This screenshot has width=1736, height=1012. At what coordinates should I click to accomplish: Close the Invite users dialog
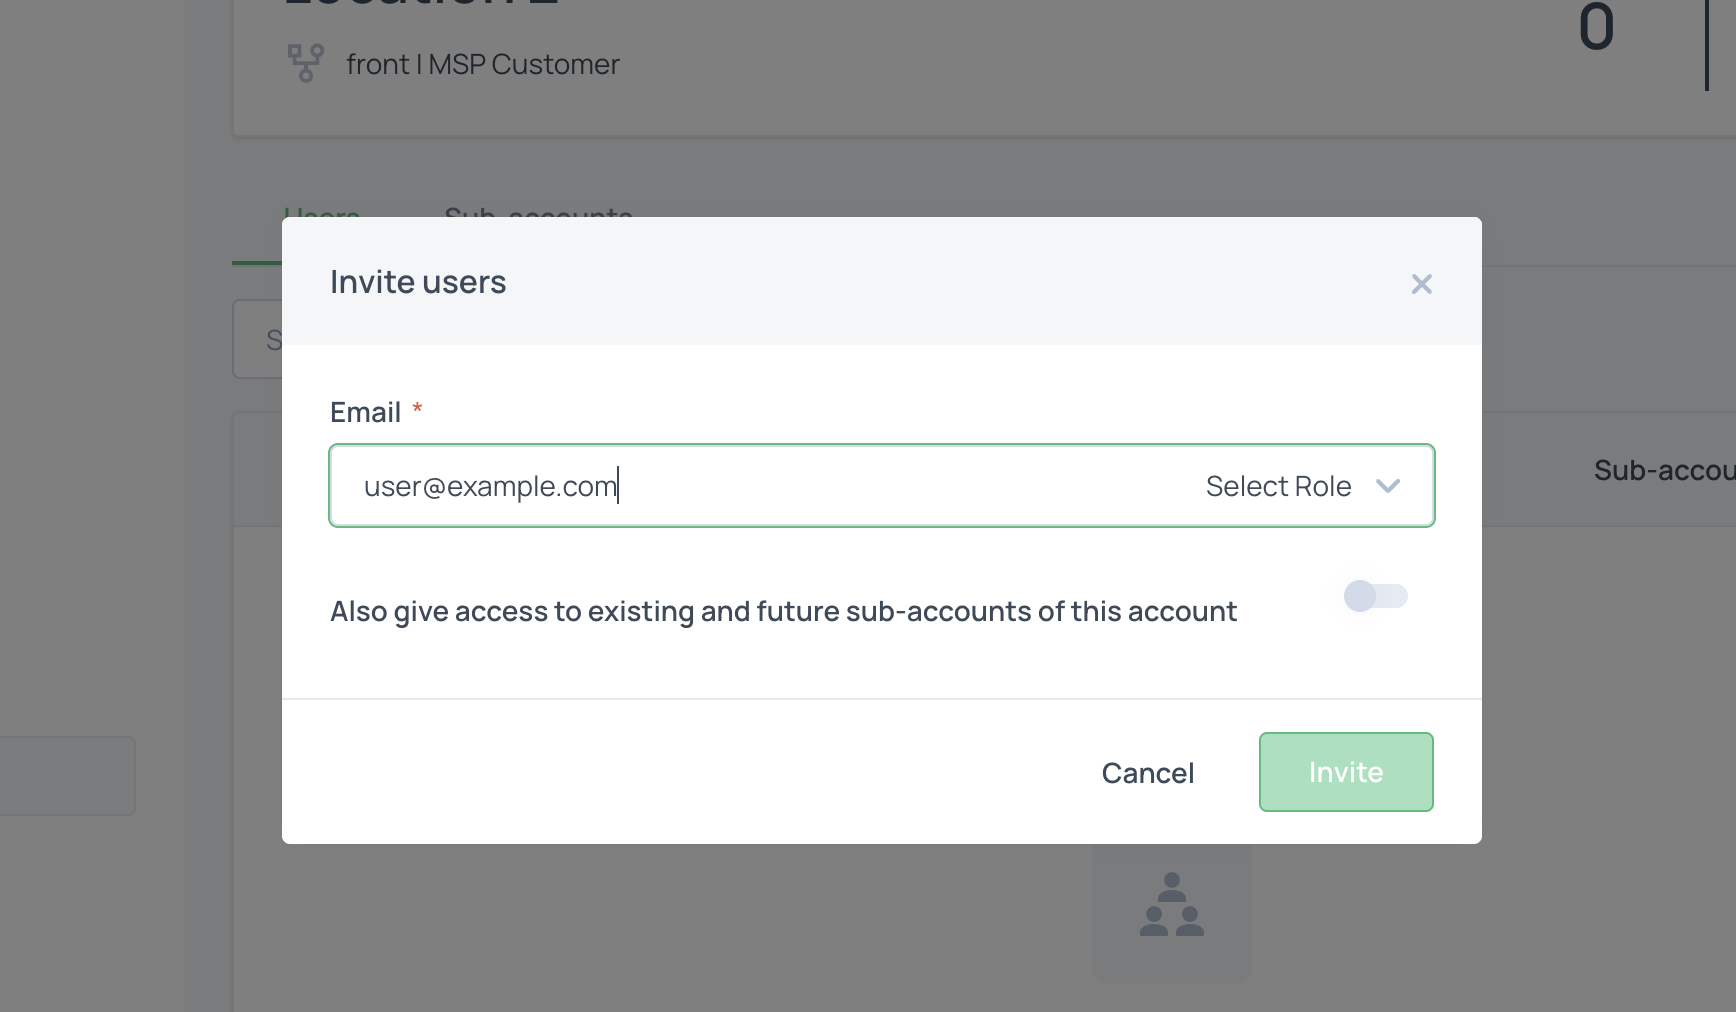(x=1421, y=284)
